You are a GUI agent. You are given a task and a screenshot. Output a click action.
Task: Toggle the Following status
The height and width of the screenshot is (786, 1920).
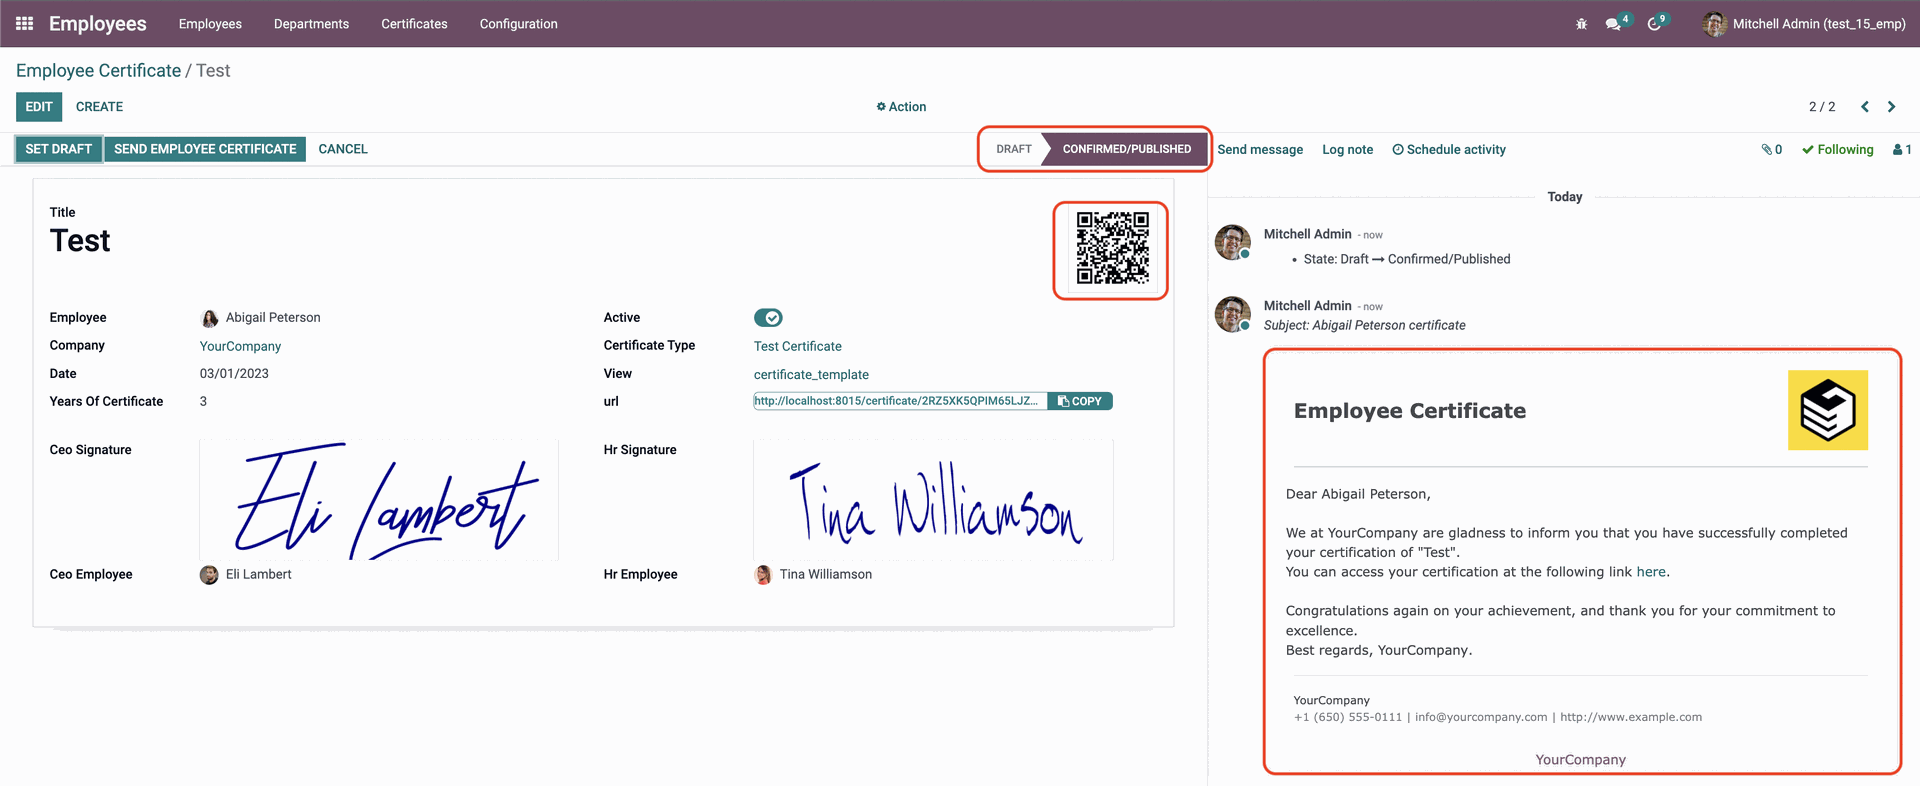click(1837, 150)
